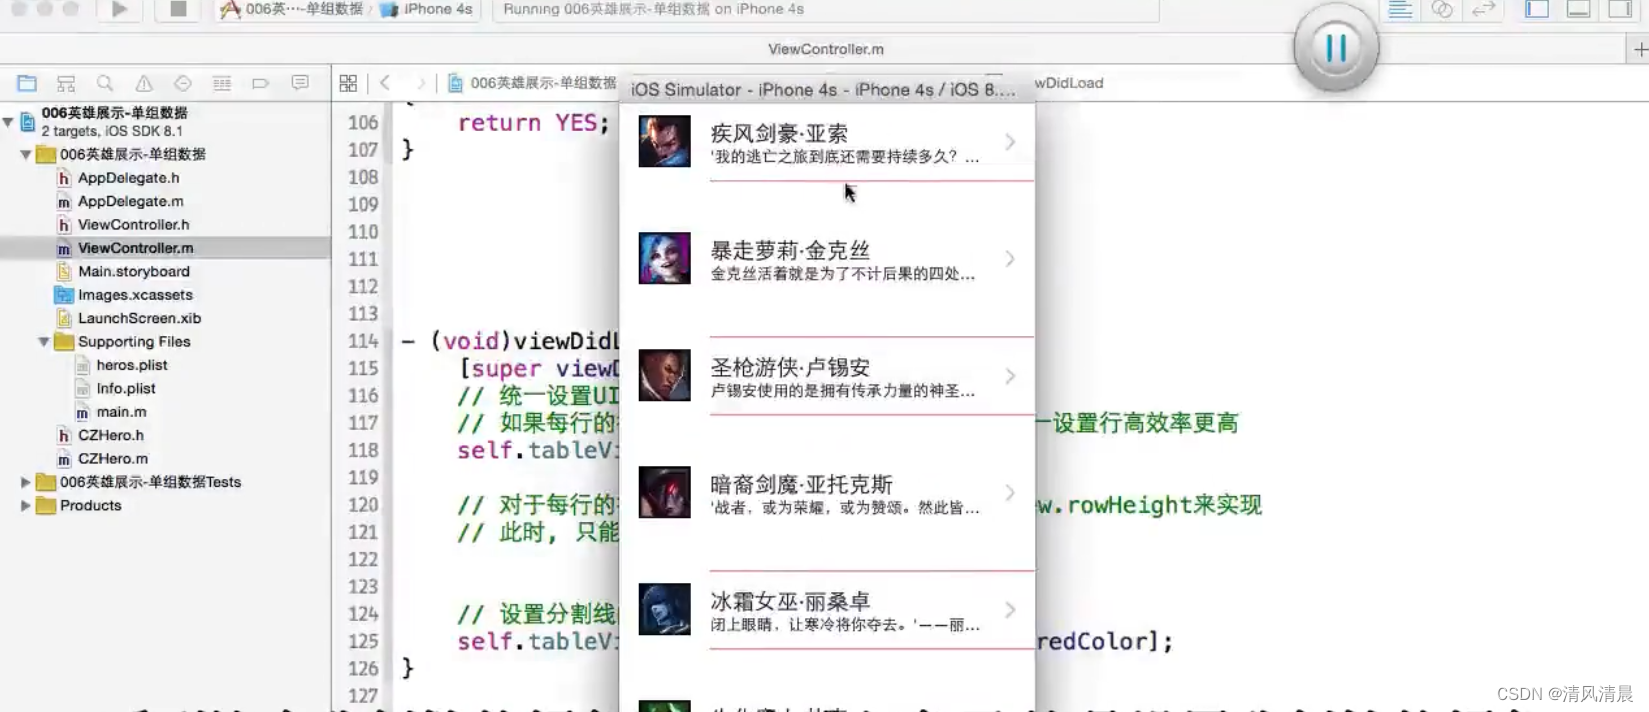Expand the Products group

click(x=26, y=505)
